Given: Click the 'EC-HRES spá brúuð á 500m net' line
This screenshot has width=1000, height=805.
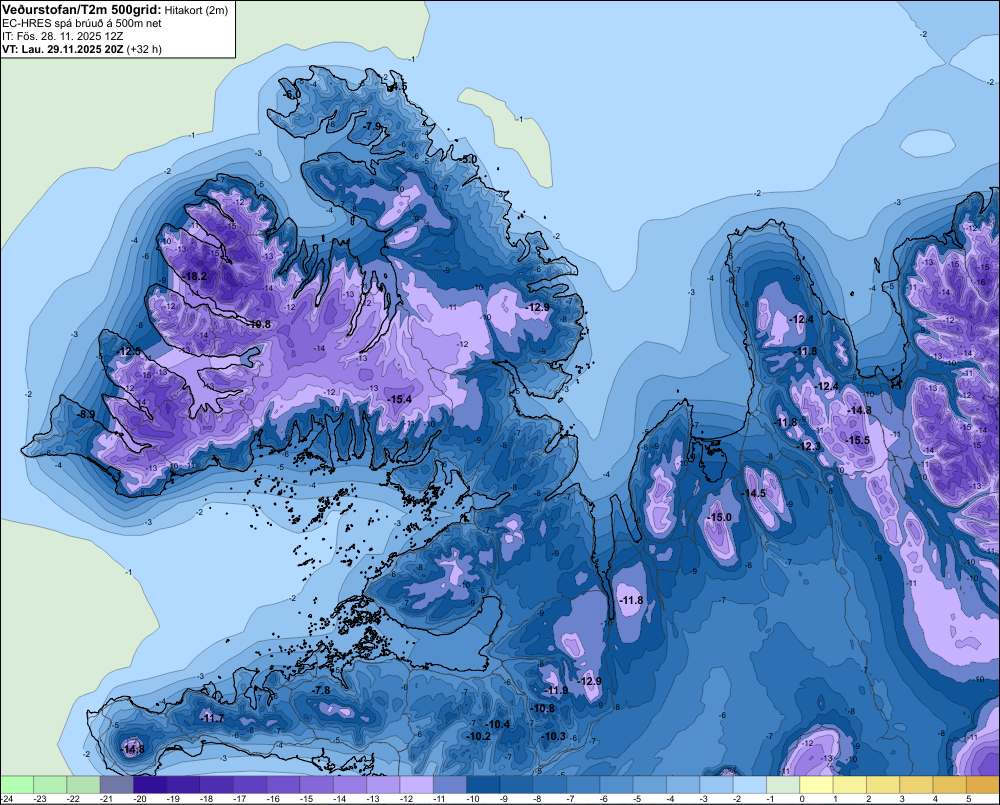Looking at the screenshot, I should click(x=82, y=24).
